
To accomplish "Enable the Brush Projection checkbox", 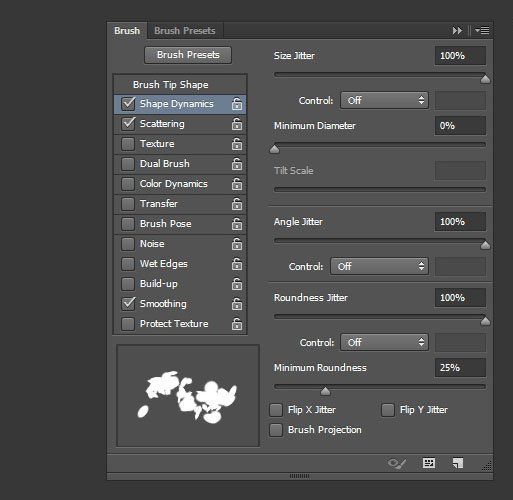I will [x=276, y=430].
